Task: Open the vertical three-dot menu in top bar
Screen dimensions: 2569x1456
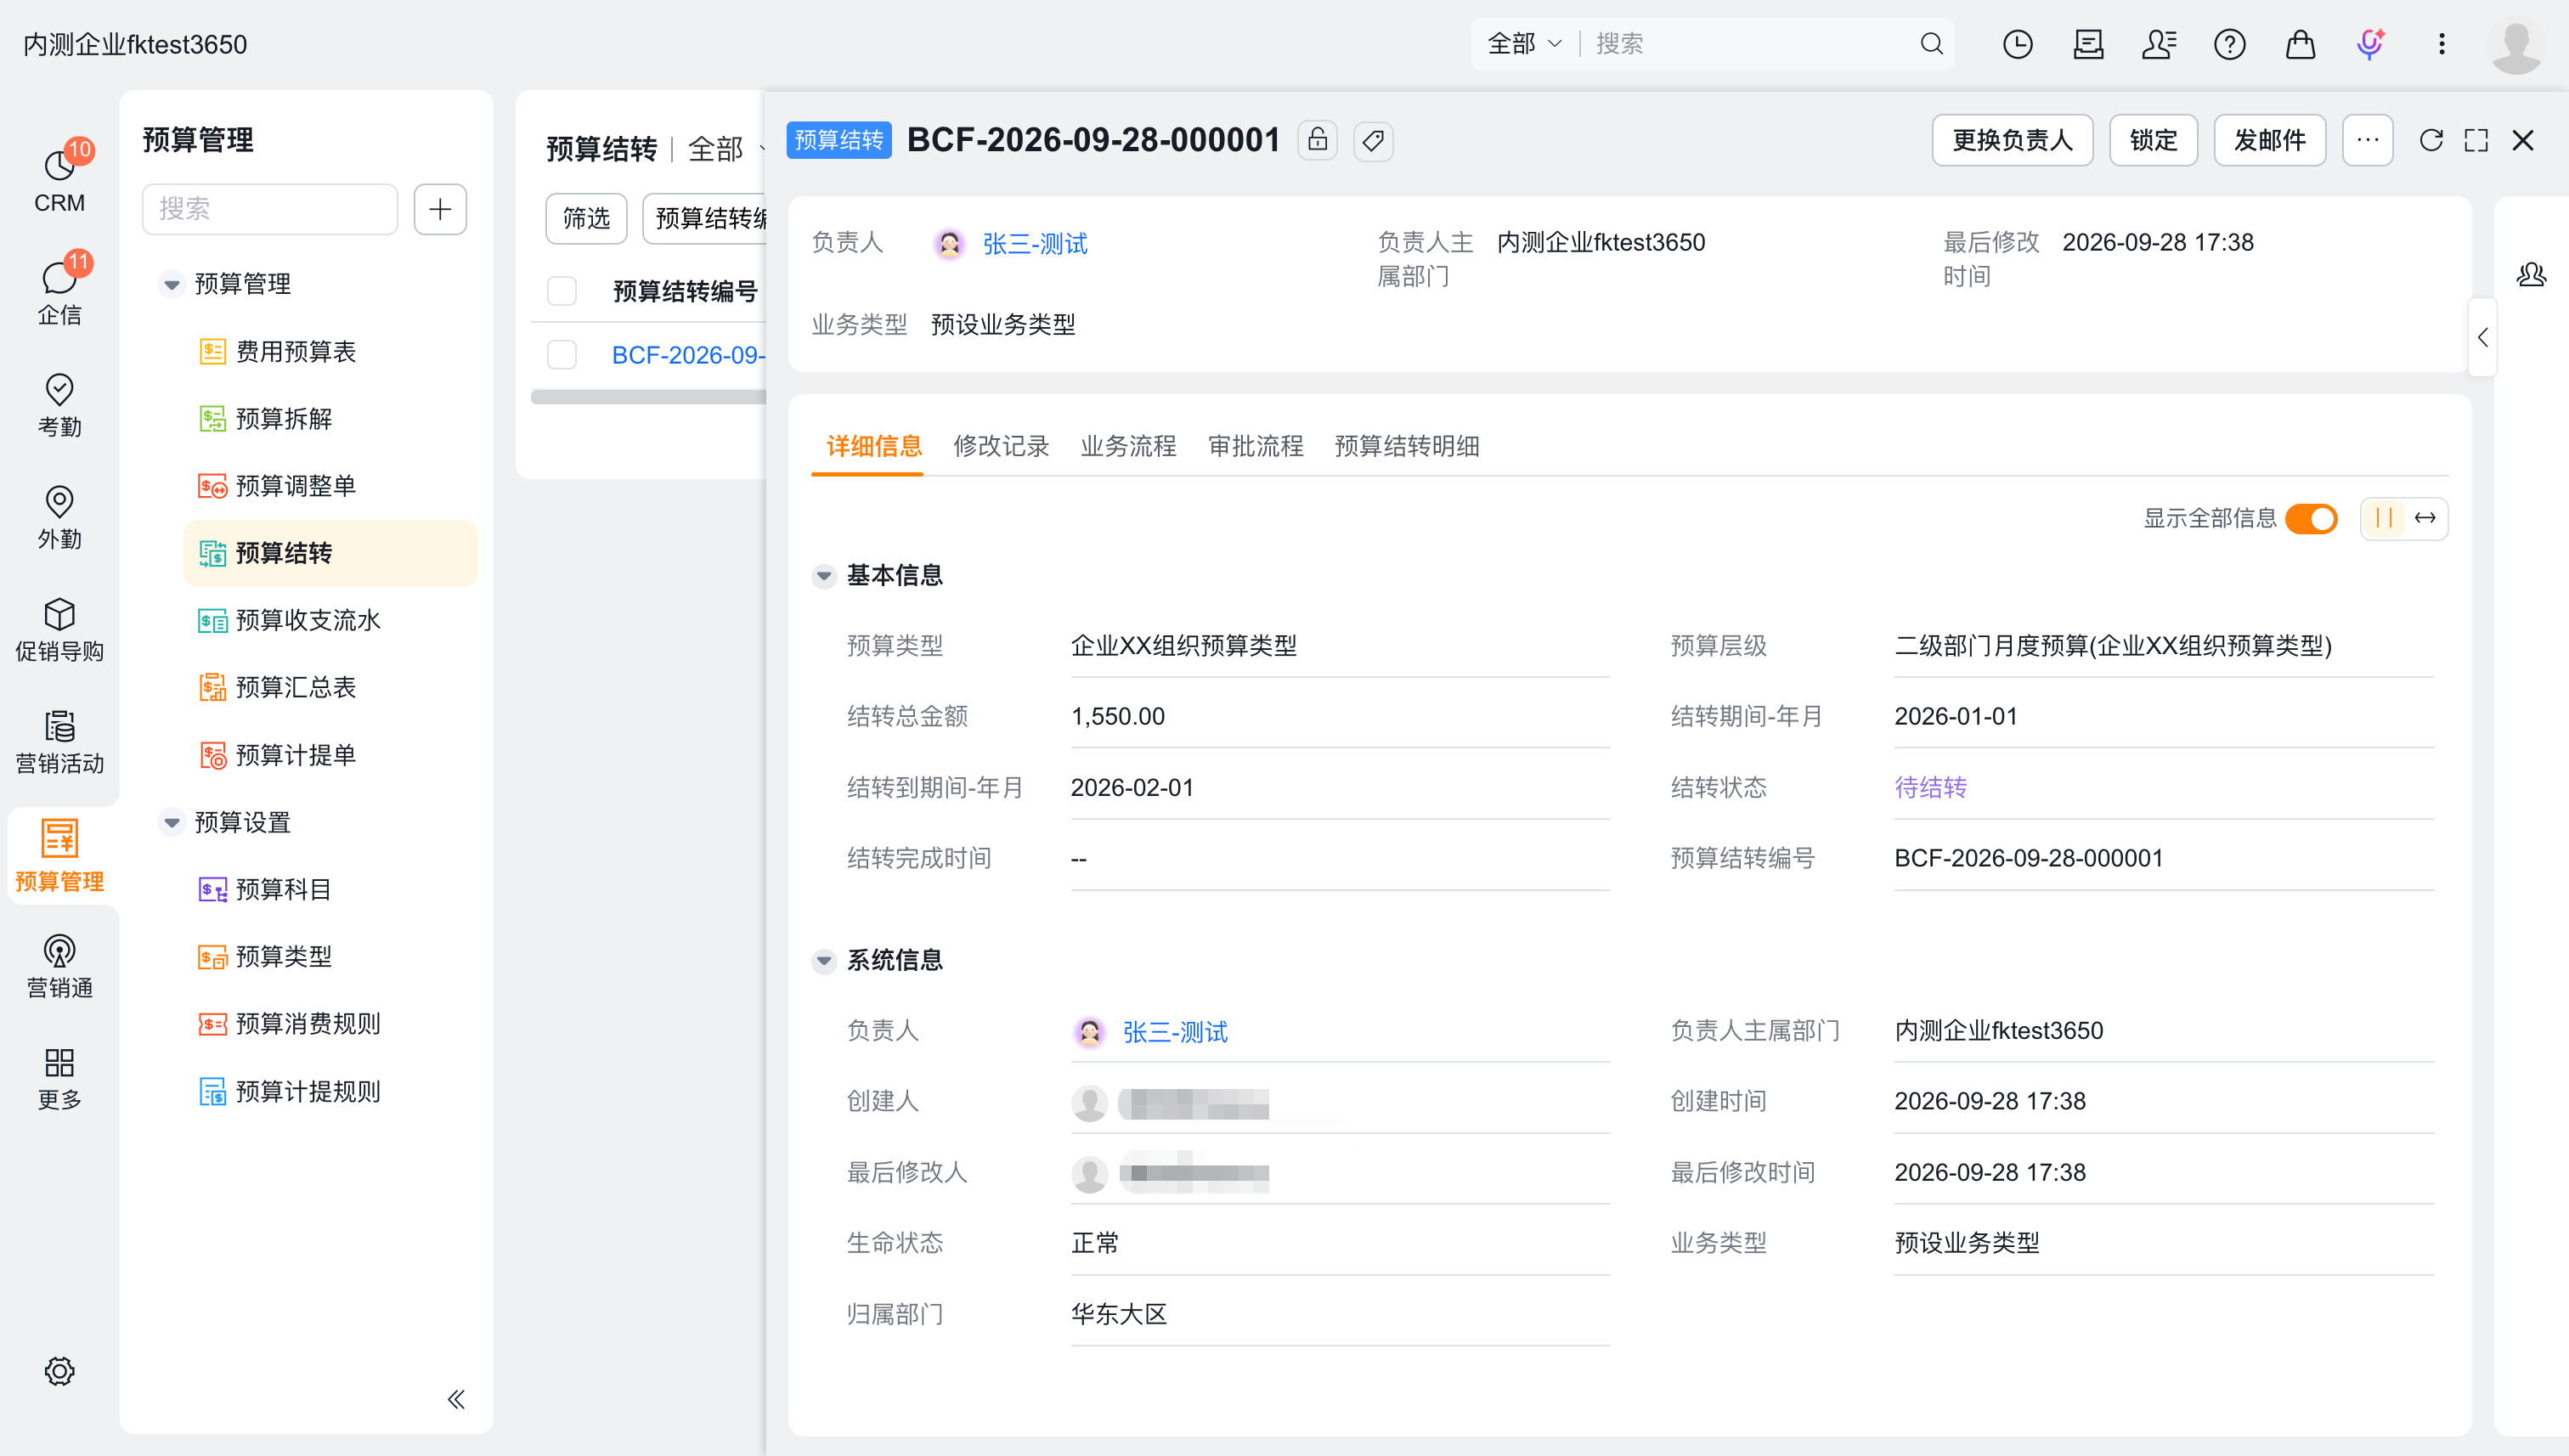Action: (2442, 44)
